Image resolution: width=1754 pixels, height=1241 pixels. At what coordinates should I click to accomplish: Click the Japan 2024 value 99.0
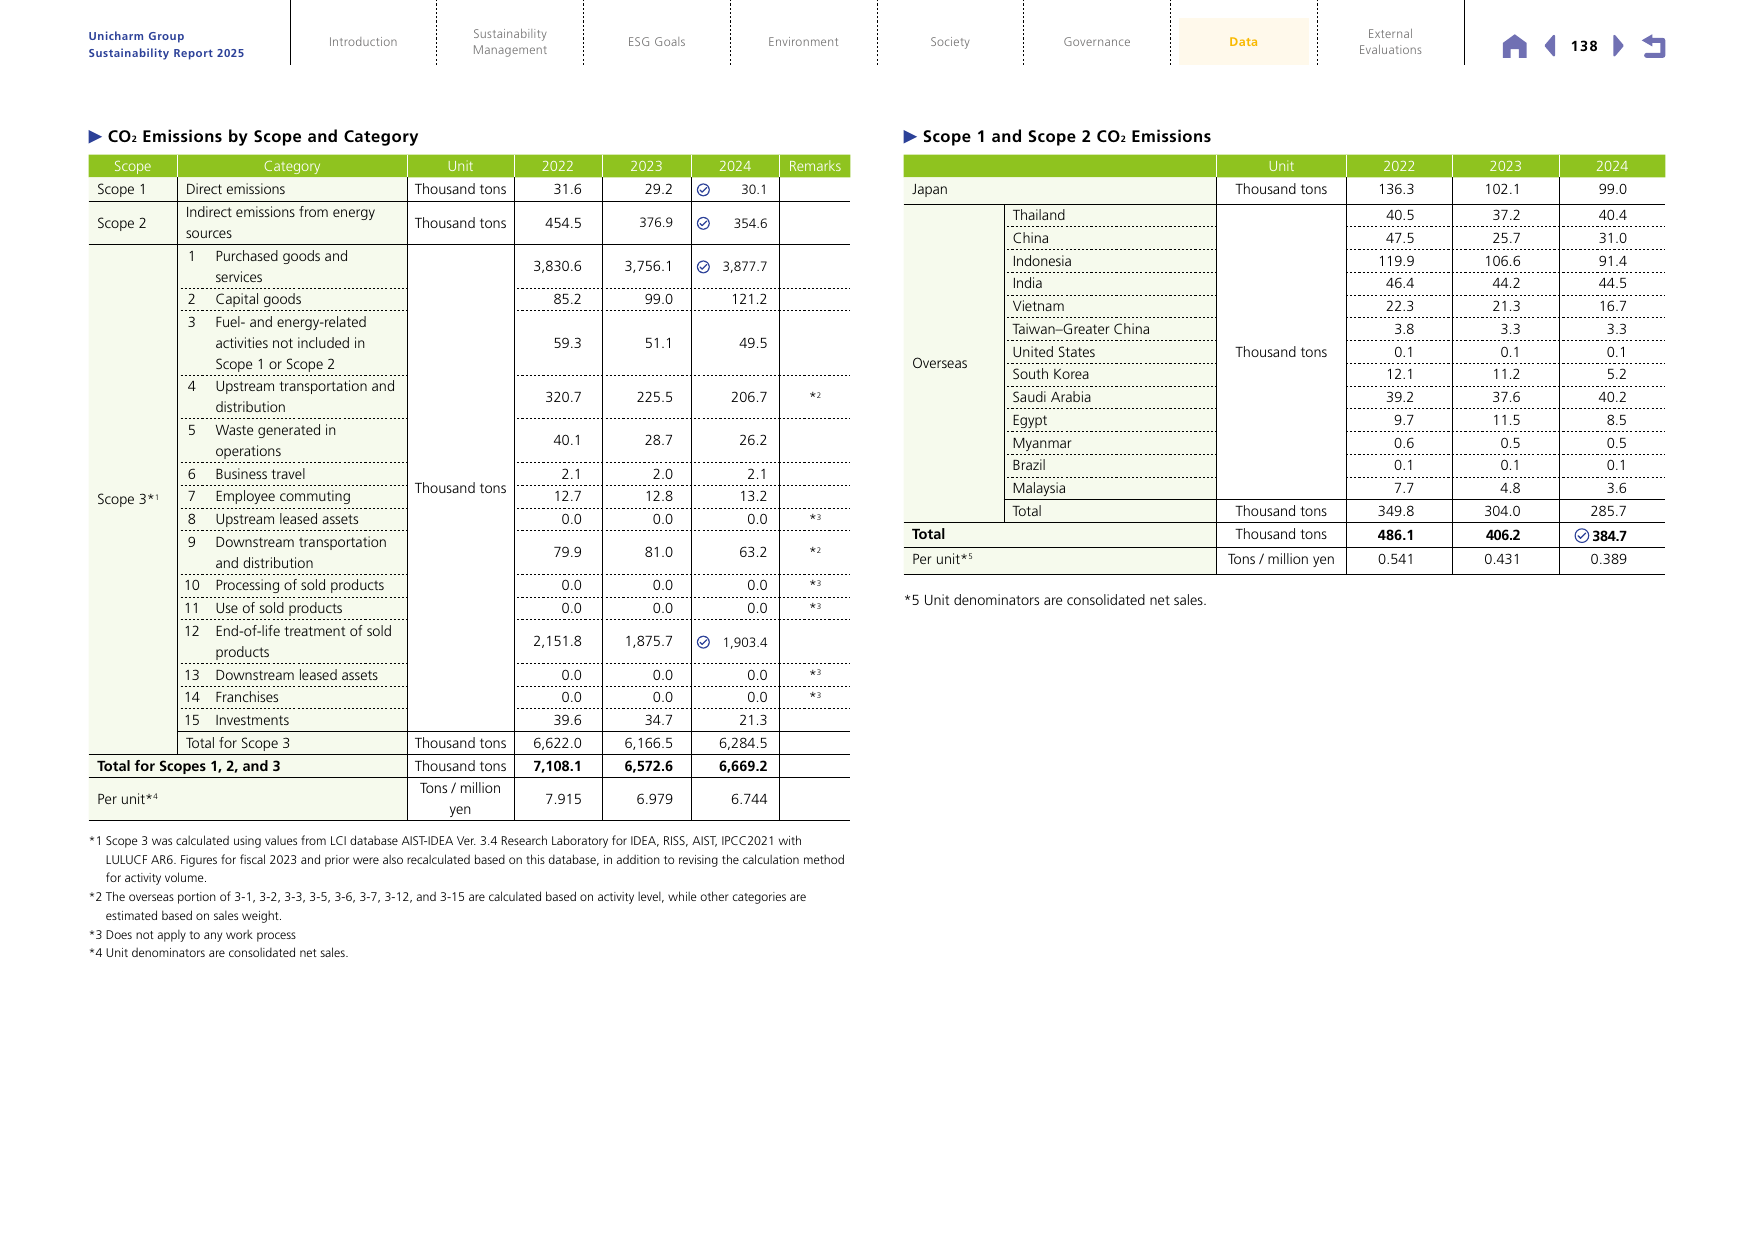(1612, 189)
